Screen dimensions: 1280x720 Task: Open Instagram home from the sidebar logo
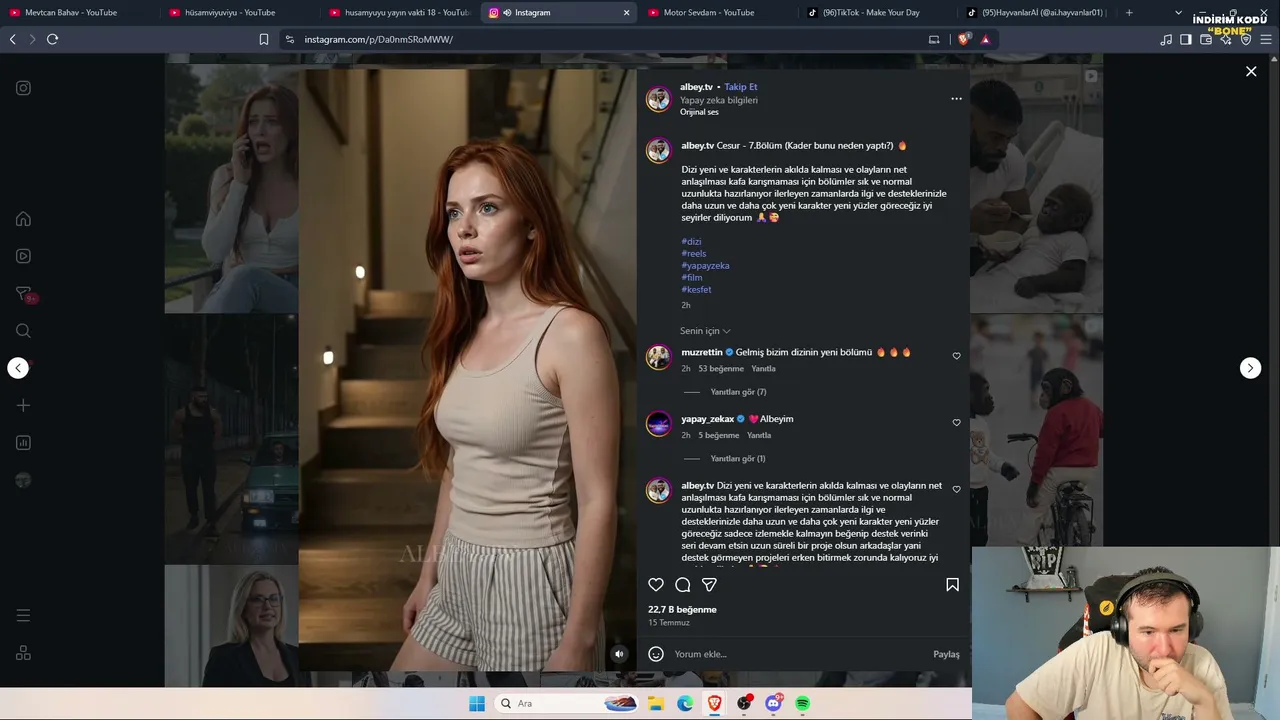[23, 88]
